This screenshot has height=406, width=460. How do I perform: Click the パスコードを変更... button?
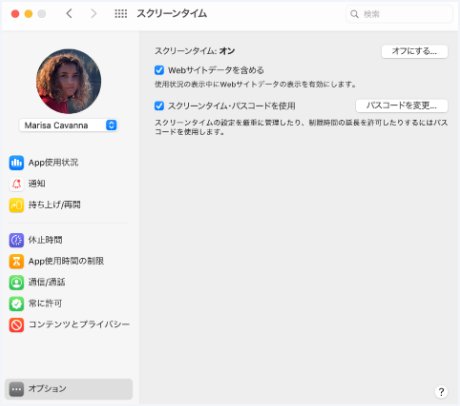402,106
